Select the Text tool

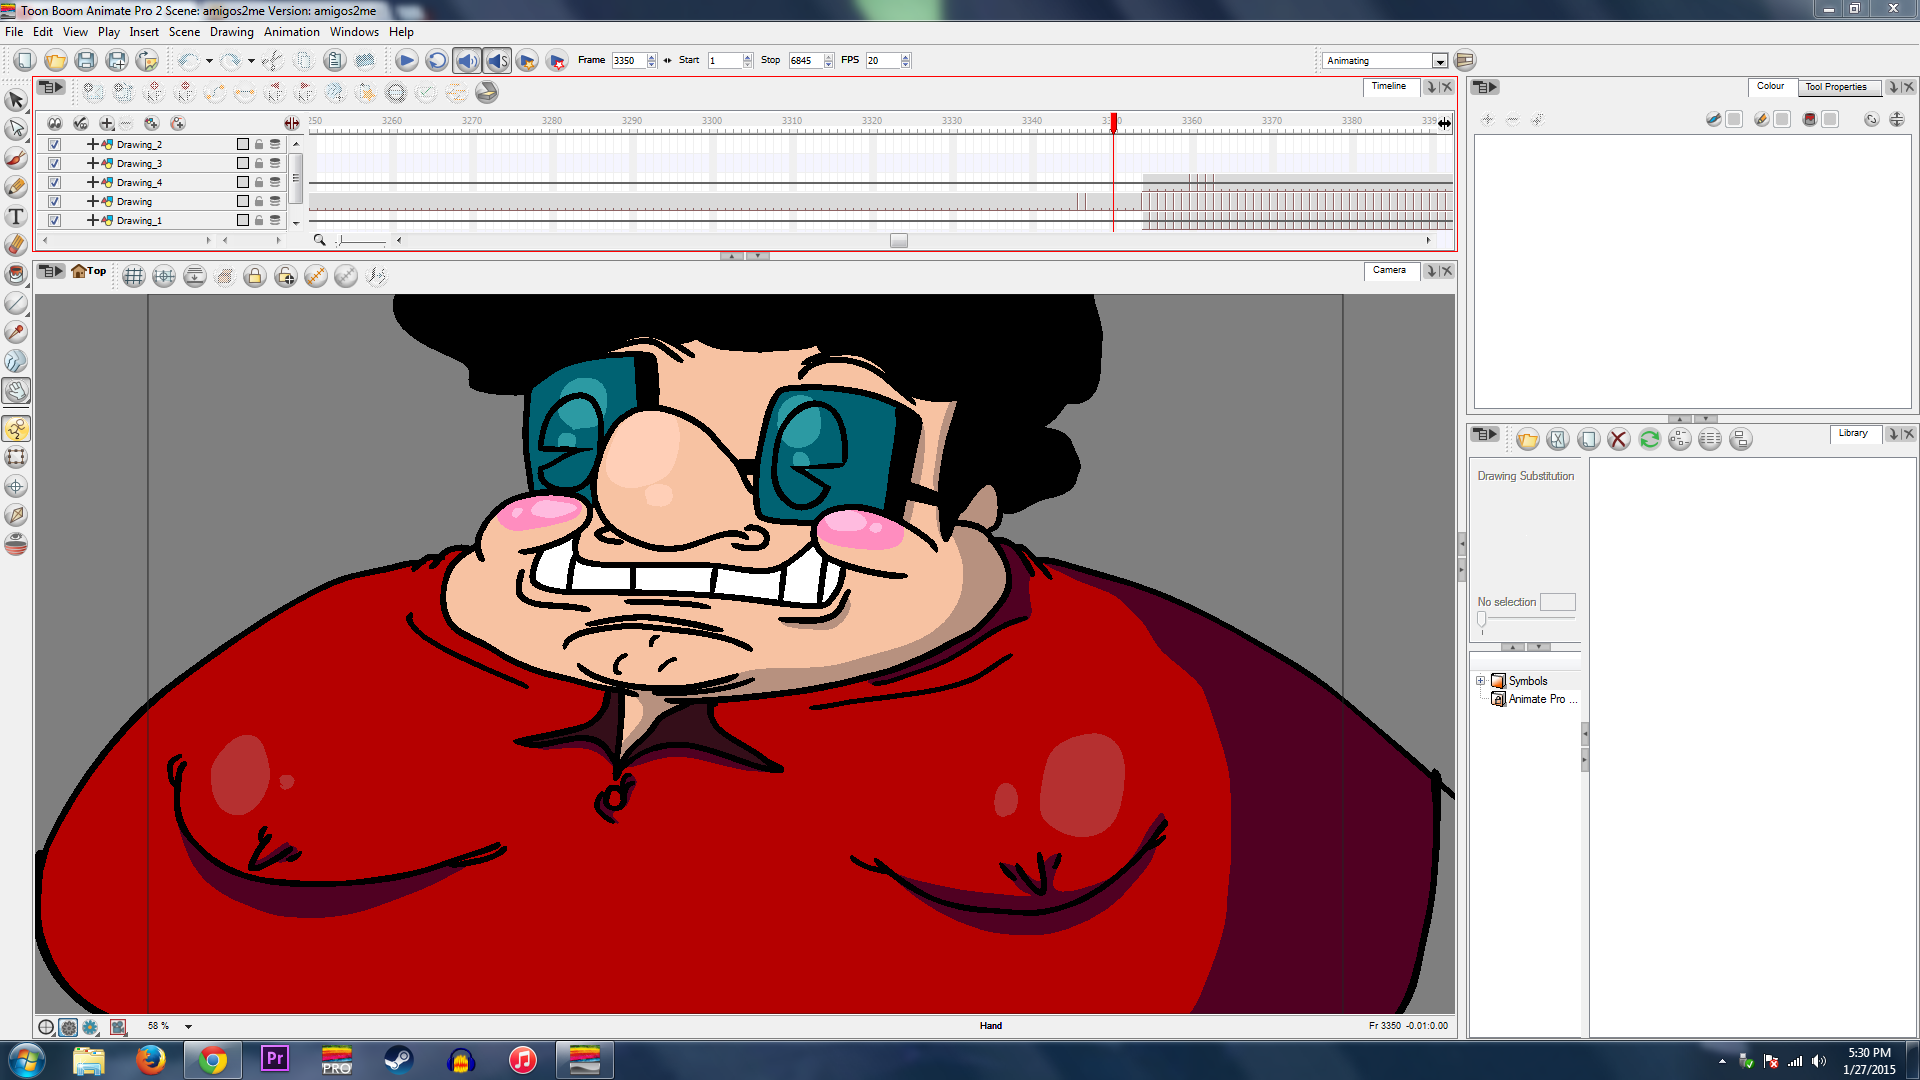tap(16, 216)
